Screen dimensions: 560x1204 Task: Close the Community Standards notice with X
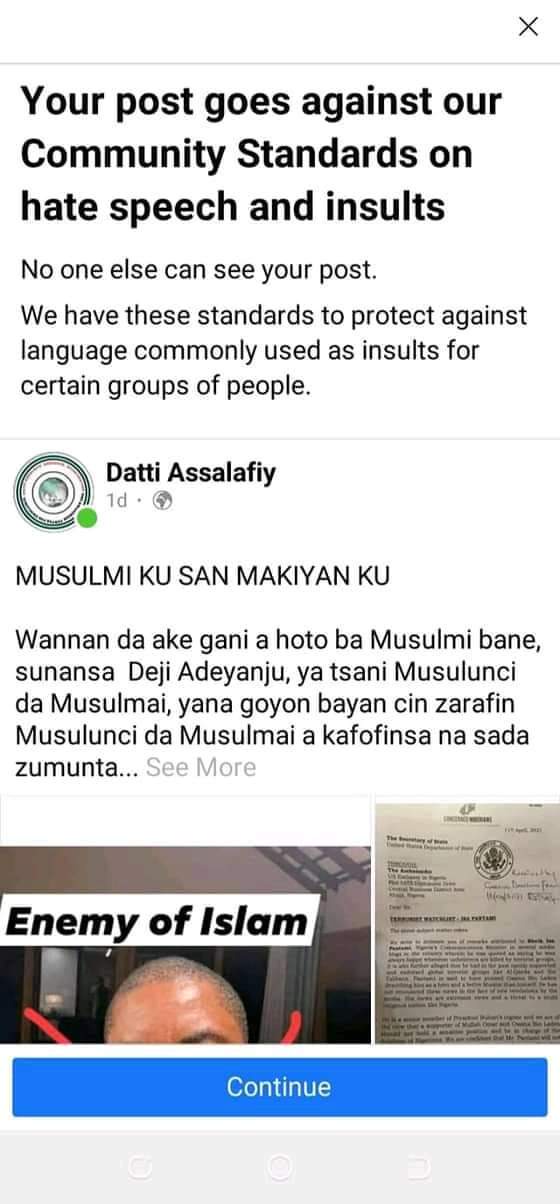click(x=528, y=27)
